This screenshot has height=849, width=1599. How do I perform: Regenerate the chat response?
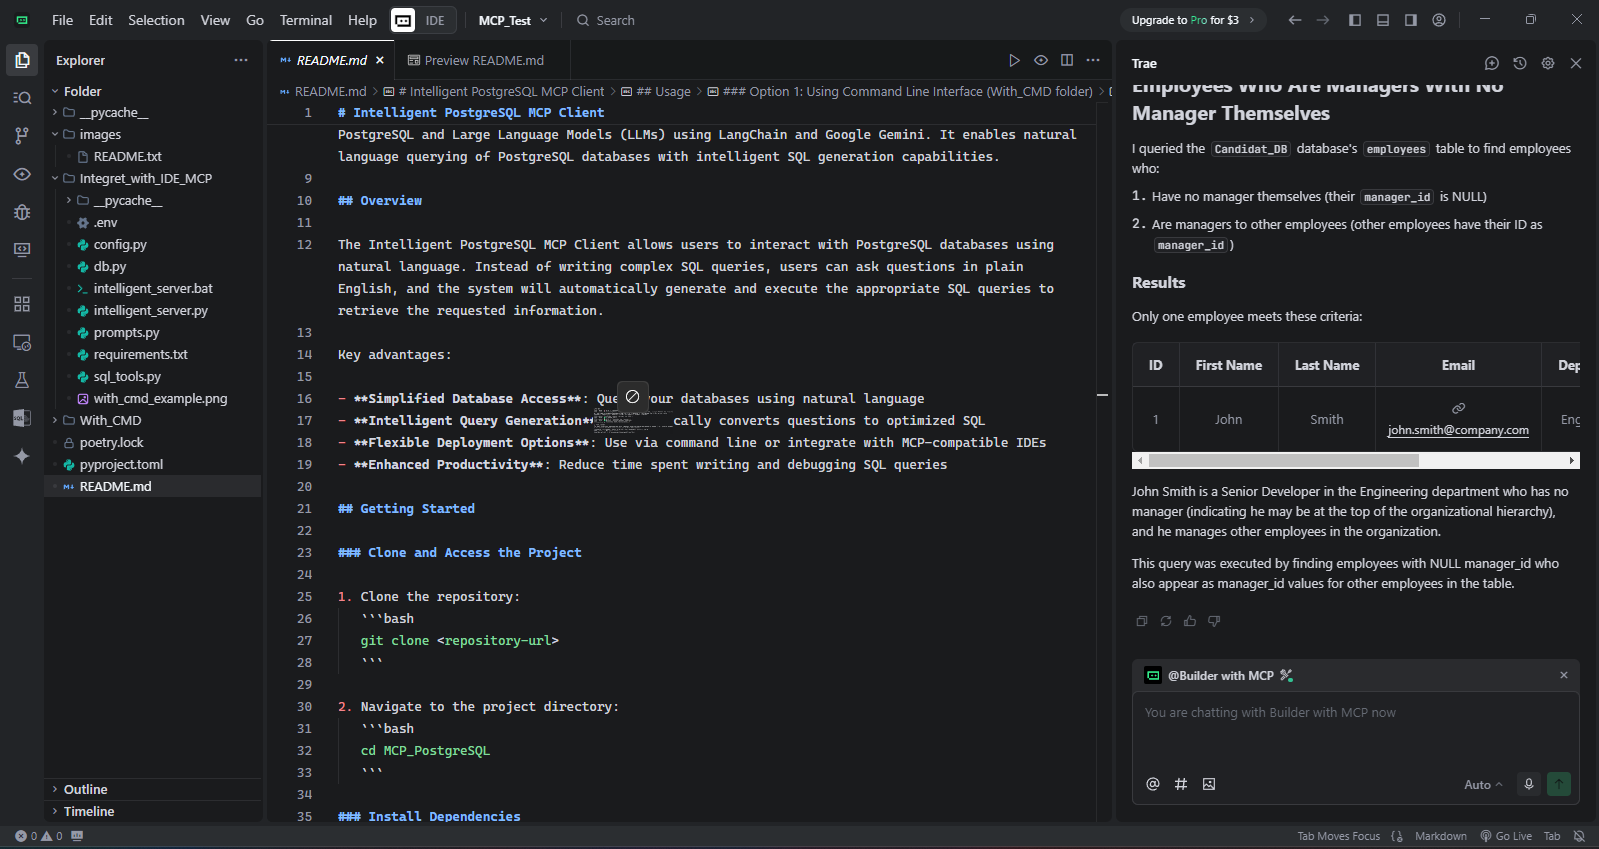pyautogui.click(x=1166, y=621)
